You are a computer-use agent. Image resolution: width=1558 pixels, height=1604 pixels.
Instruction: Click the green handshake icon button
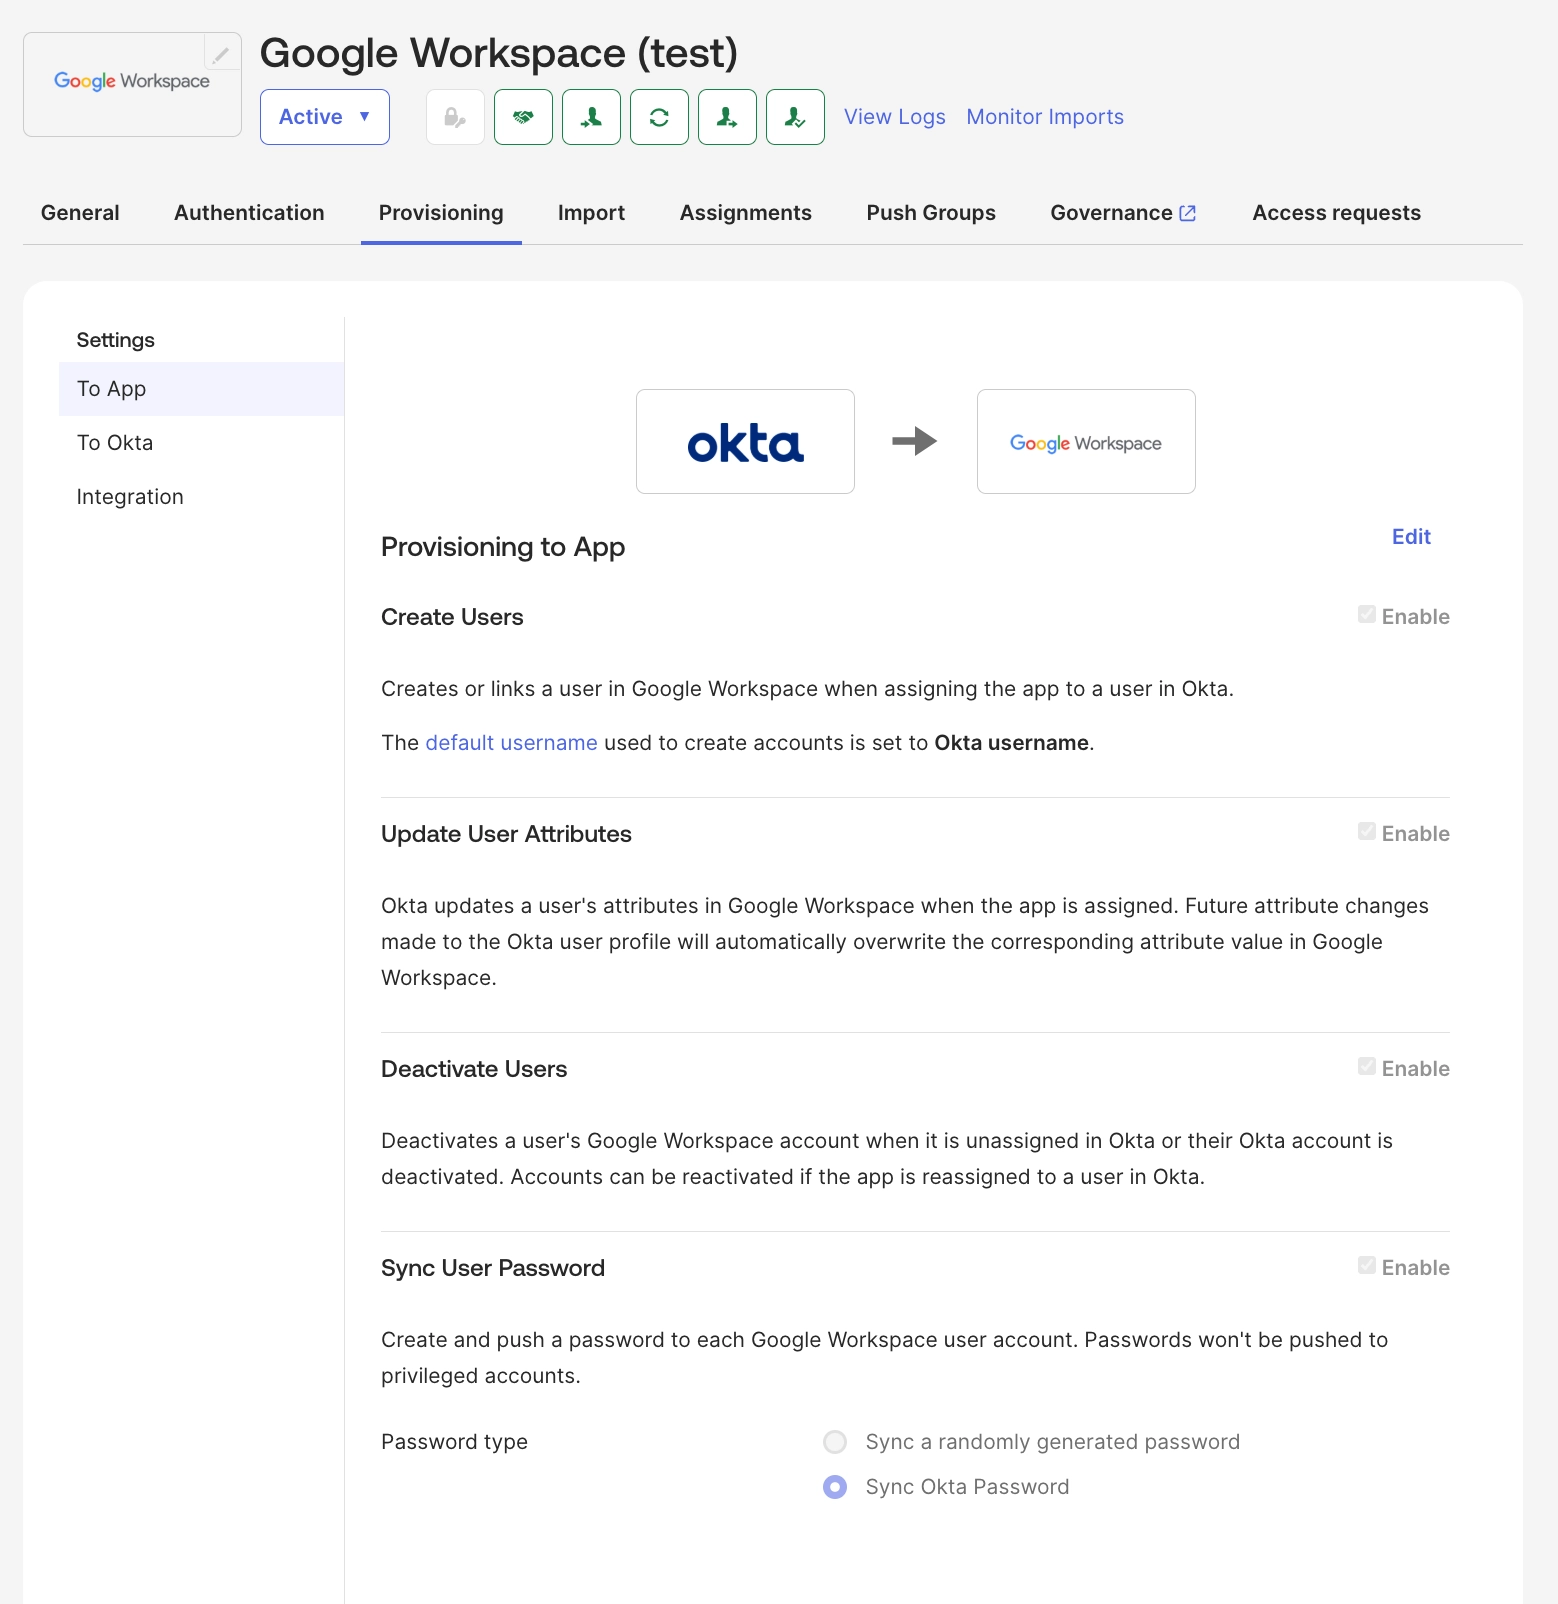[524, 117]
